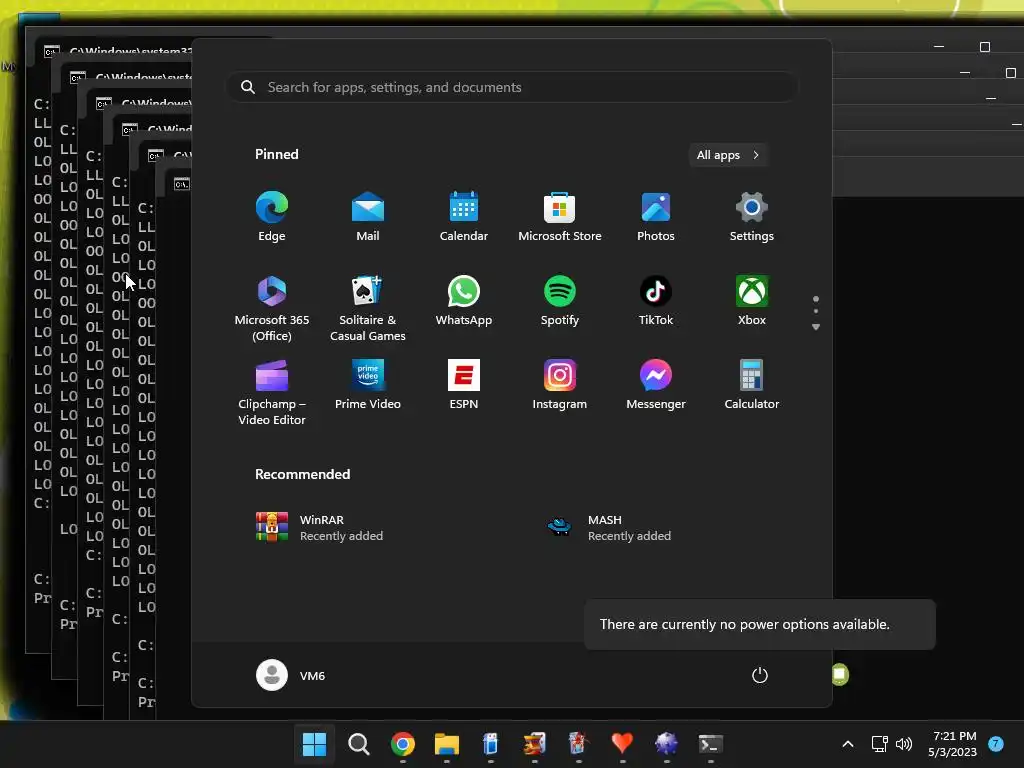Image resolution: width=1024 pixels, height=768 pixels.
Task: Launch Microsoft 365 (Office)
Action: pyautogui.click(x=272, y=309)
